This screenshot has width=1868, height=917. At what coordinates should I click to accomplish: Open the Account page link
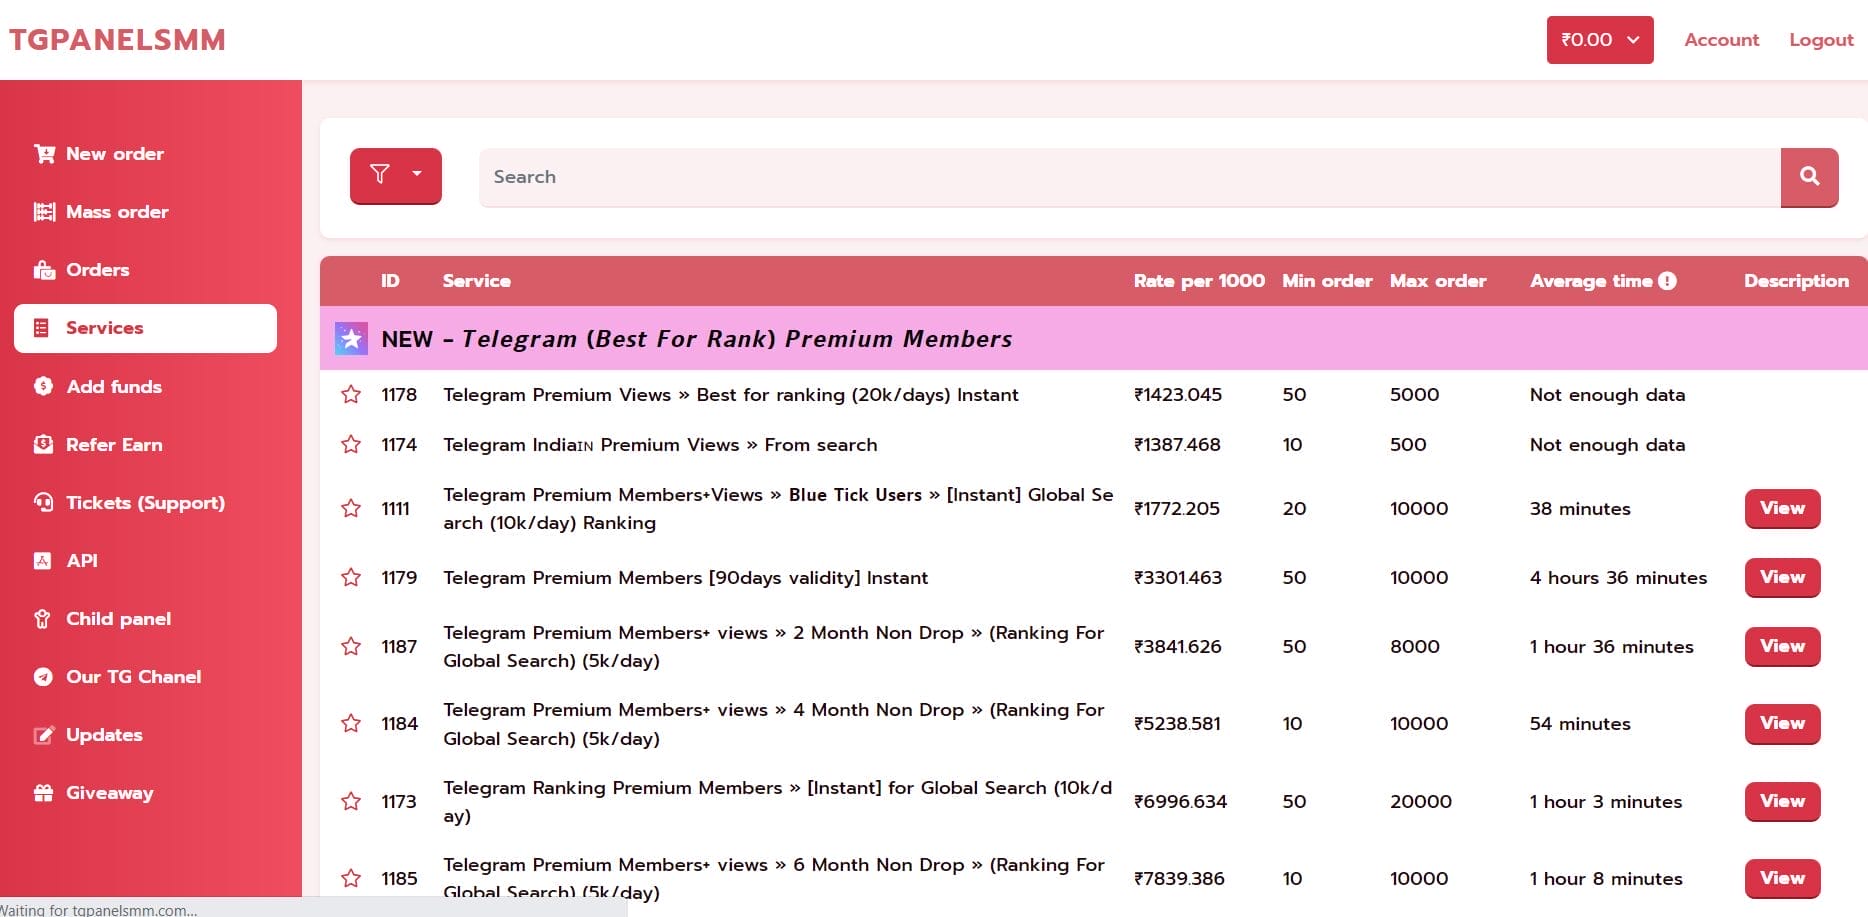click(x=1720, y=40)
